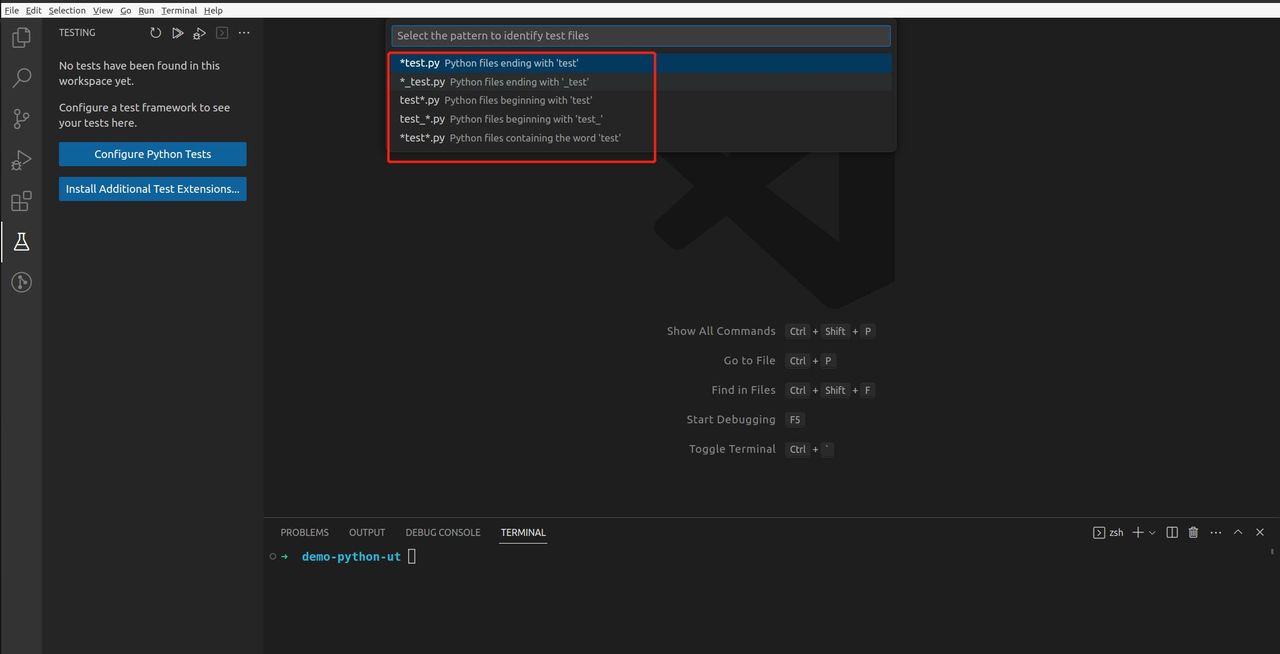Open the Search view in activity bar
The image size is (1280, 654).
21,78
